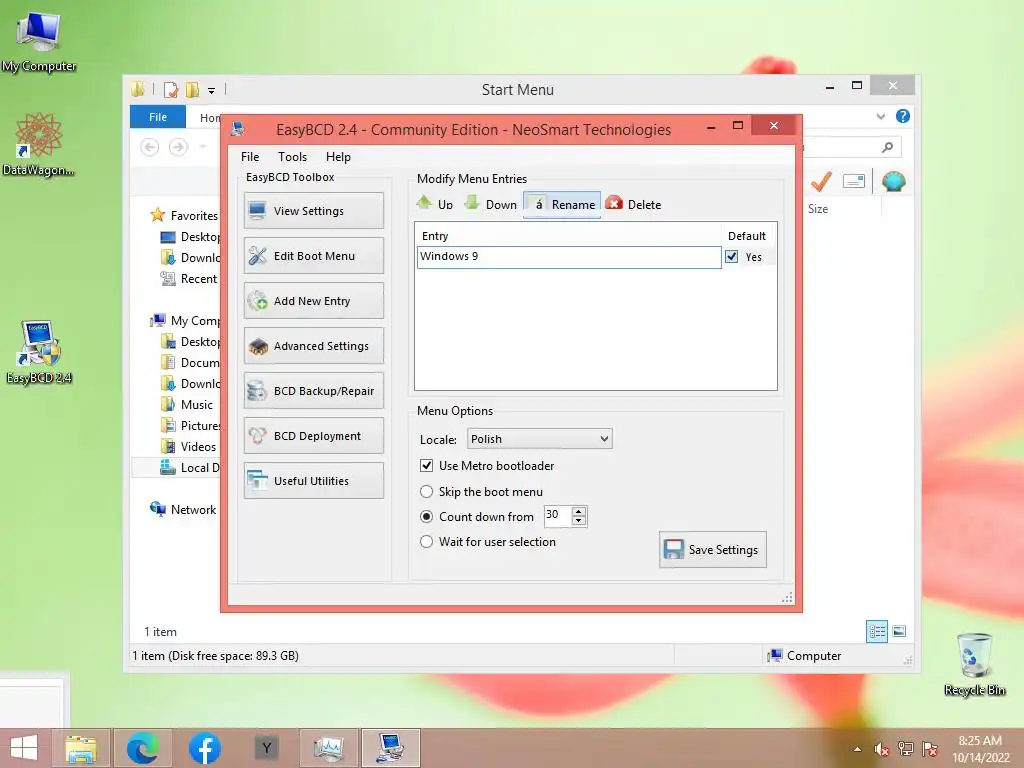Screen dimensions: 1024x768
Task: Open Facebook from taskbar
Action: tap(204, 748)
